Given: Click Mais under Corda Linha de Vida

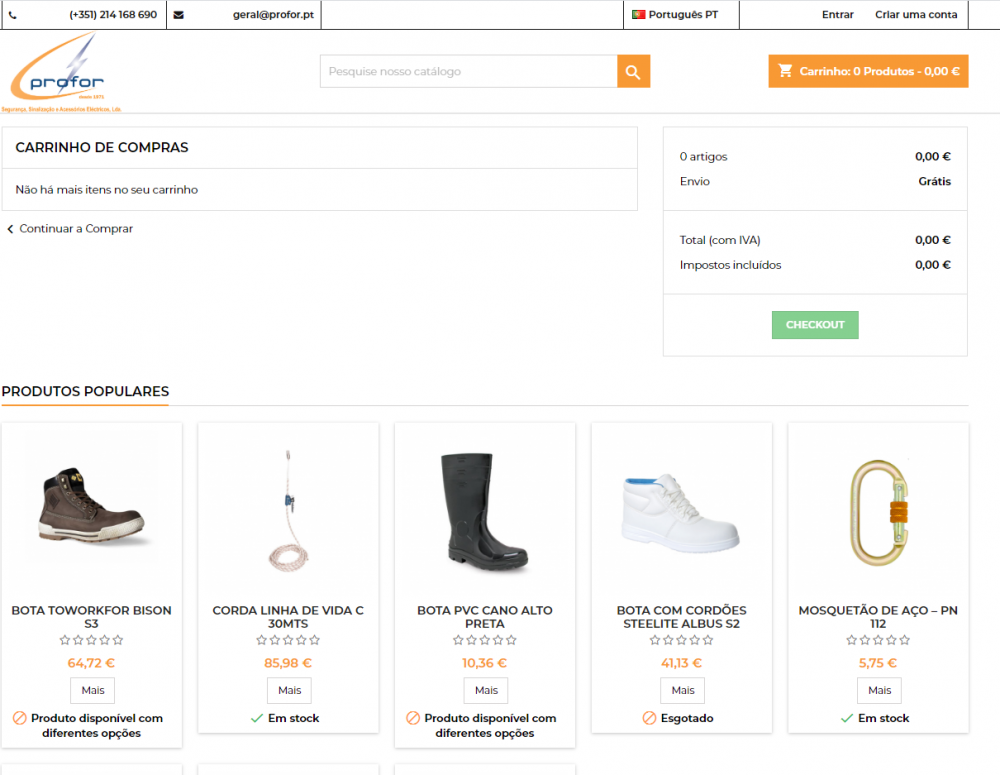Looking at the screenshot, I should [290, 690].
